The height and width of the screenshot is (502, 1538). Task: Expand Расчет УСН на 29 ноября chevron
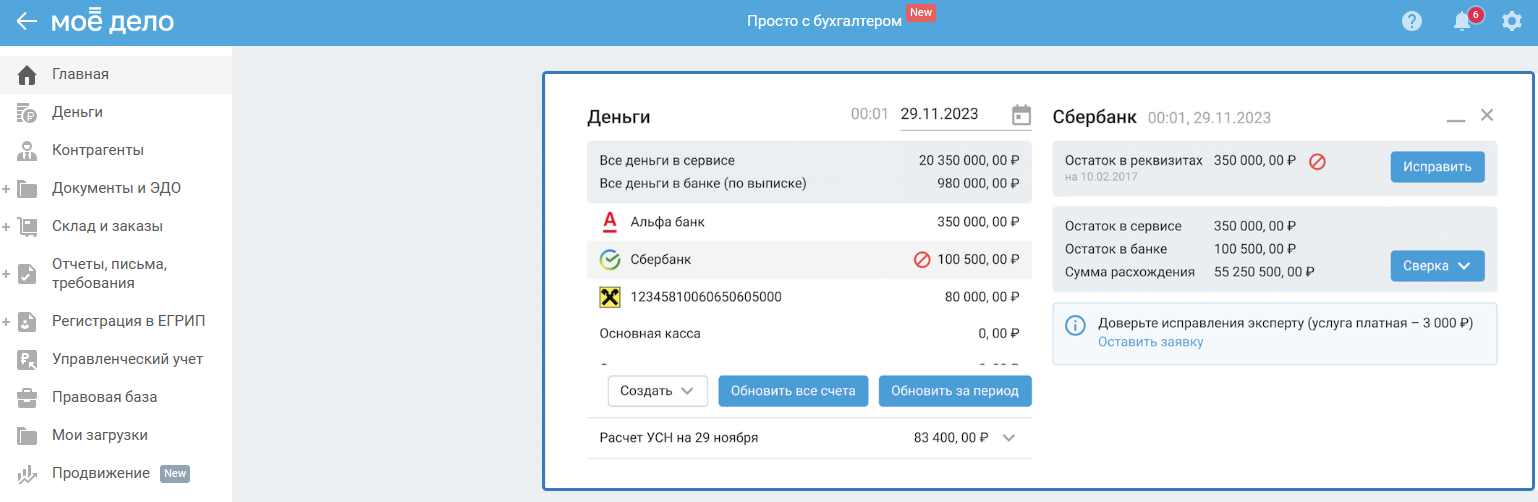[x=1008, y=438]
